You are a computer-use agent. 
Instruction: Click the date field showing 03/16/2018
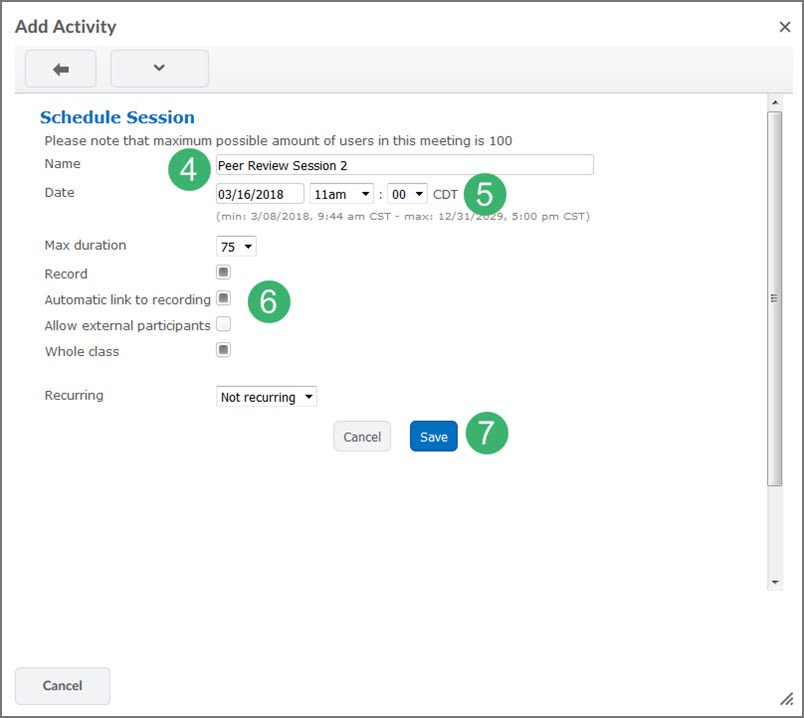[x=260, y=194]
